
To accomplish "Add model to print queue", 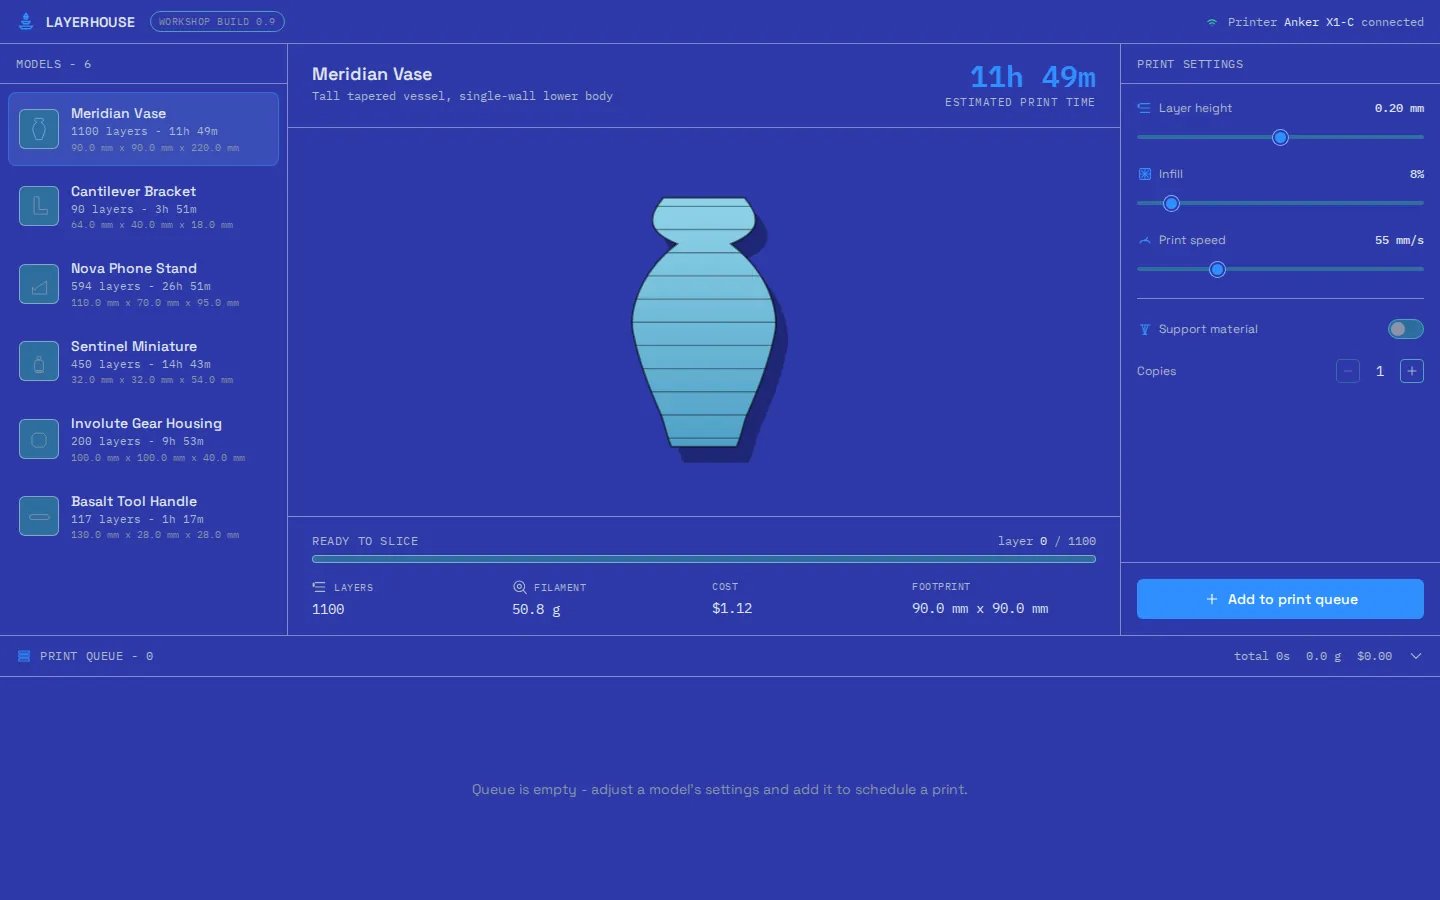I will point(1280,599).
